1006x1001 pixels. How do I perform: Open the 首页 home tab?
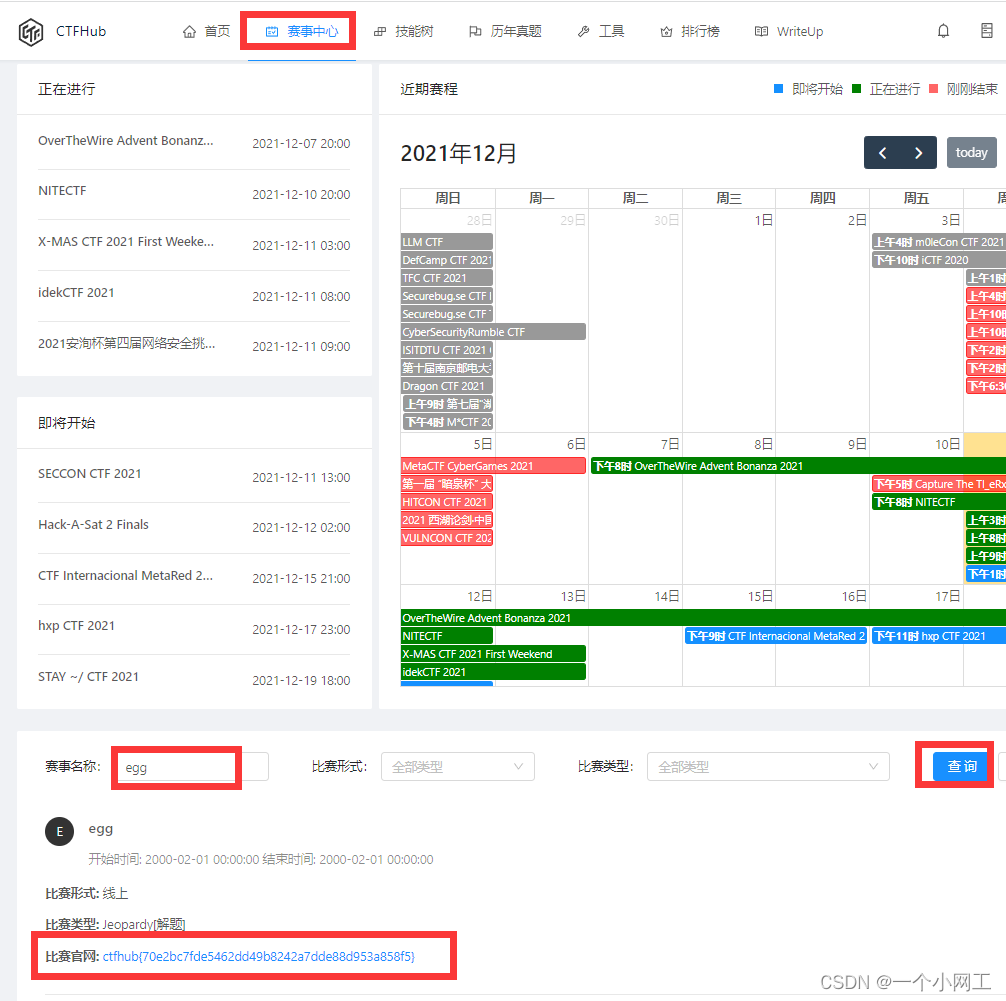tap(207, 31)
